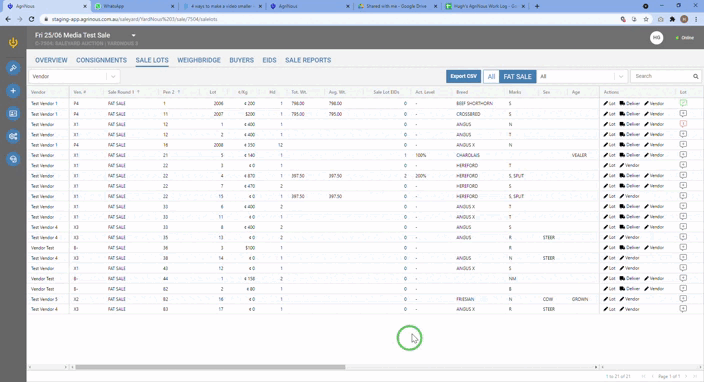The width and height of the screenshot is (704, 382).
Task: Edit Lot pencil for lot 2006
Action: tap(609, 104)
